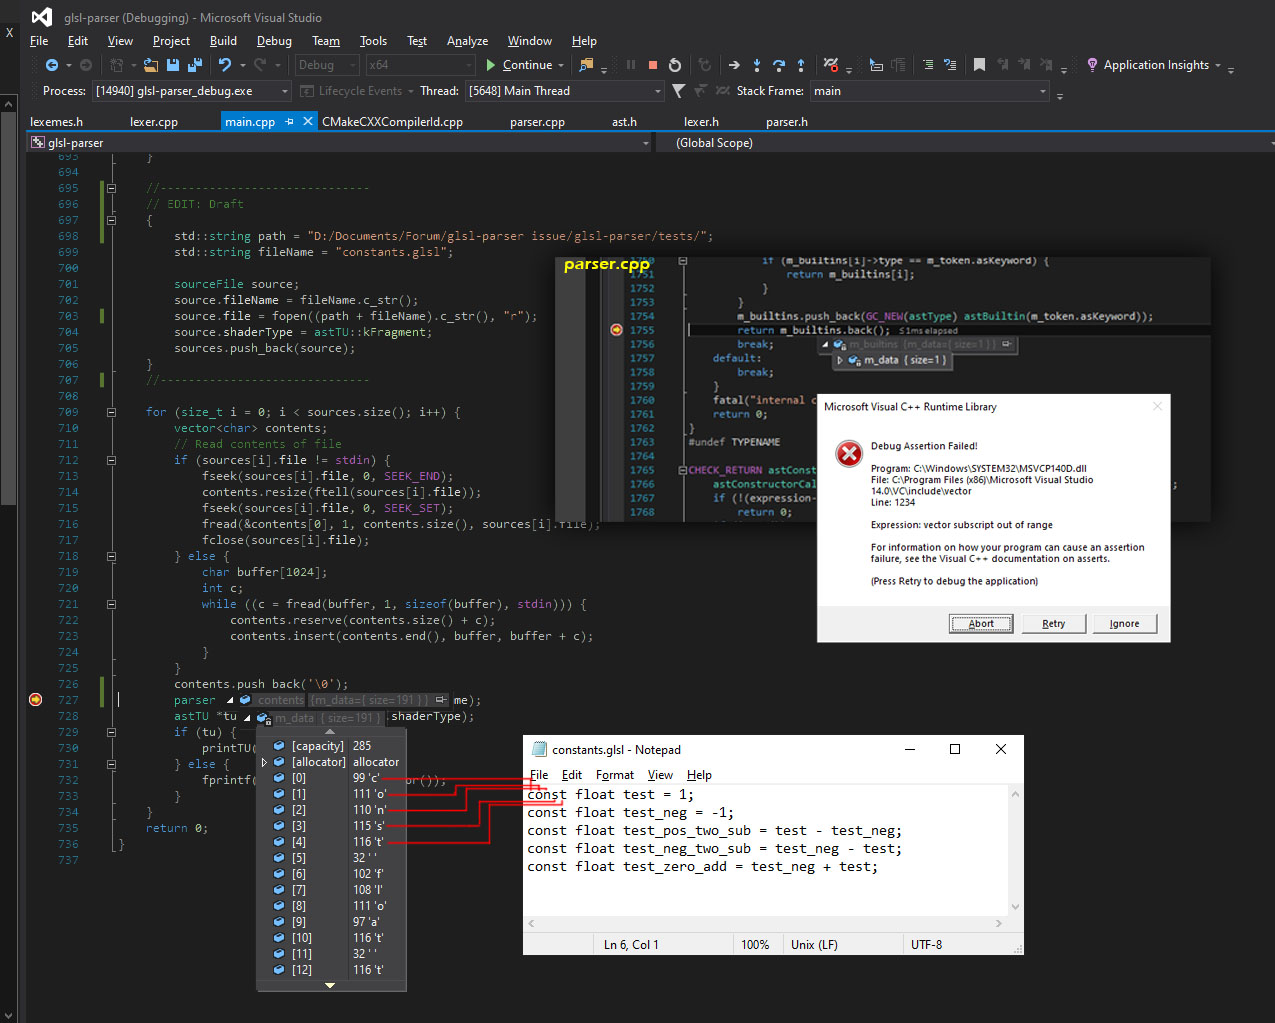Image resolution: width=1275 pixels, height=1023 pixels.
Task: Open the Application Insights dropdown arrow
Action: (x=1218, y=65)
